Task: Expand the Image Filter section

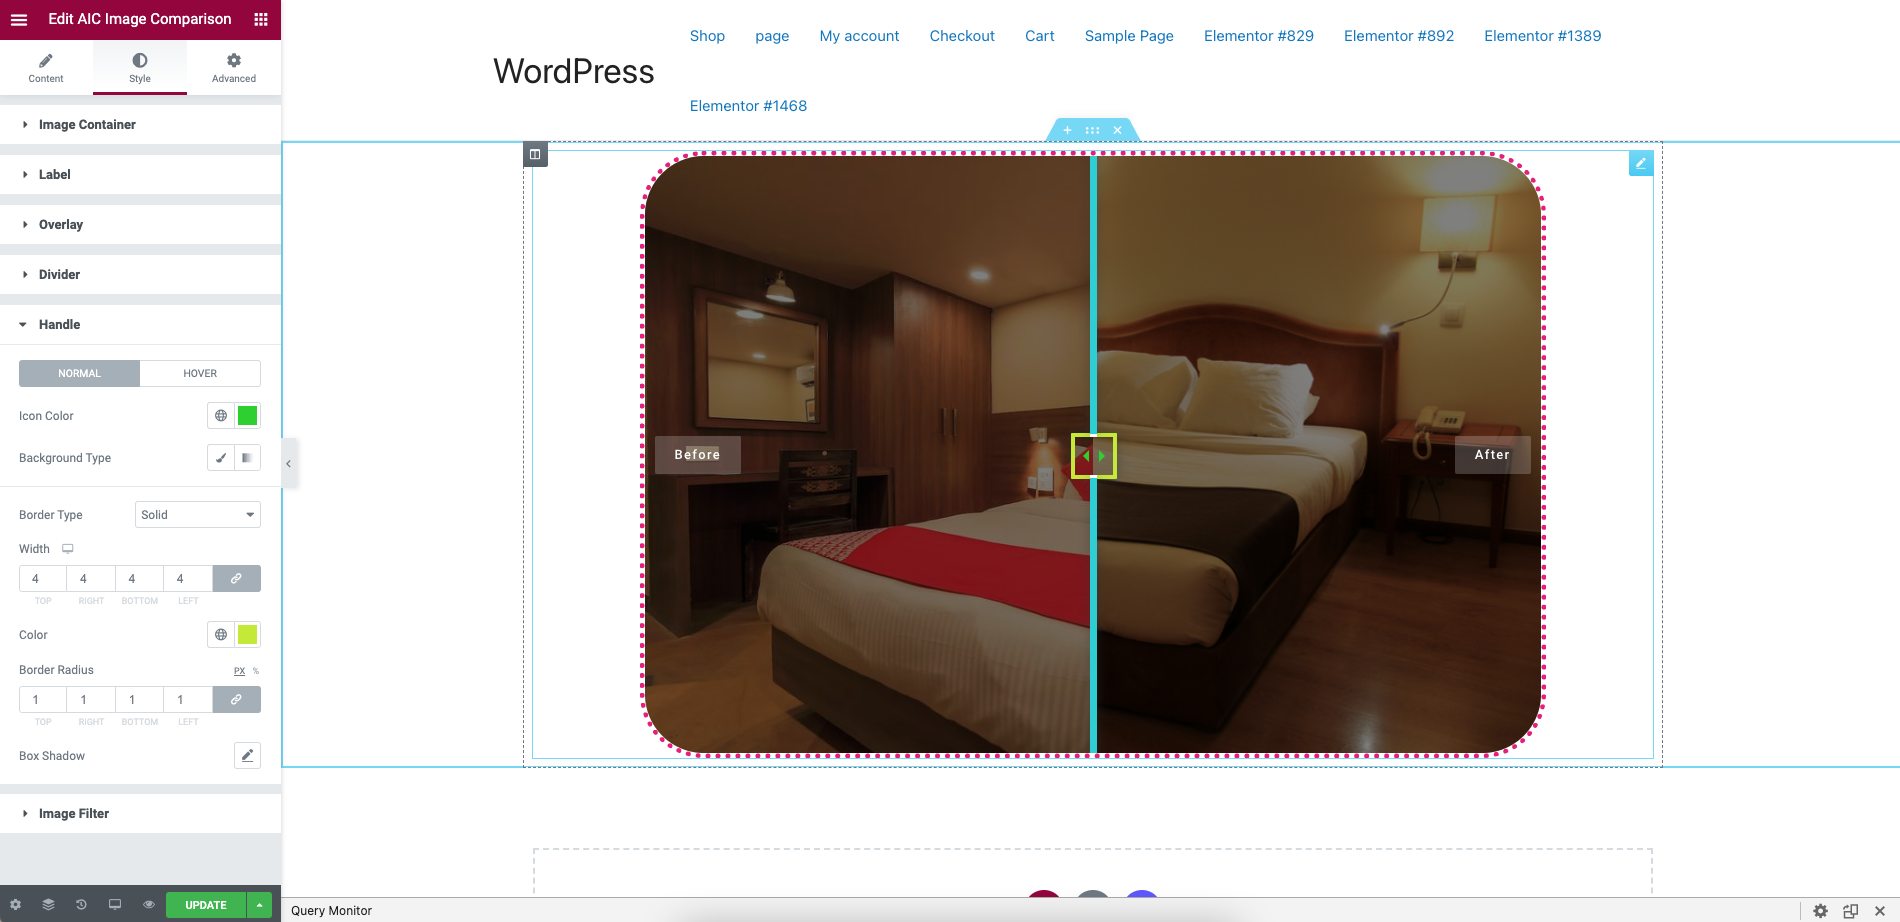Action: tap(140, 814)
